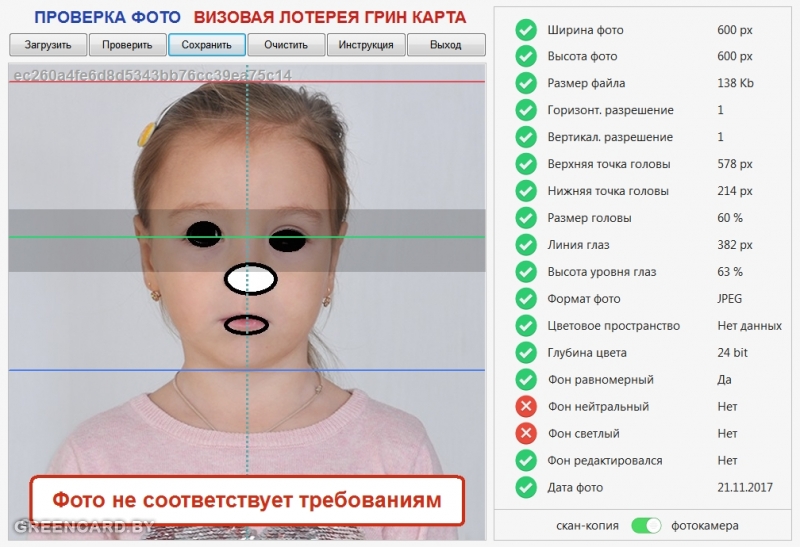Click the Очистить button
The width and height of the screenshot is (800, 547).
[x=286, y=45]
